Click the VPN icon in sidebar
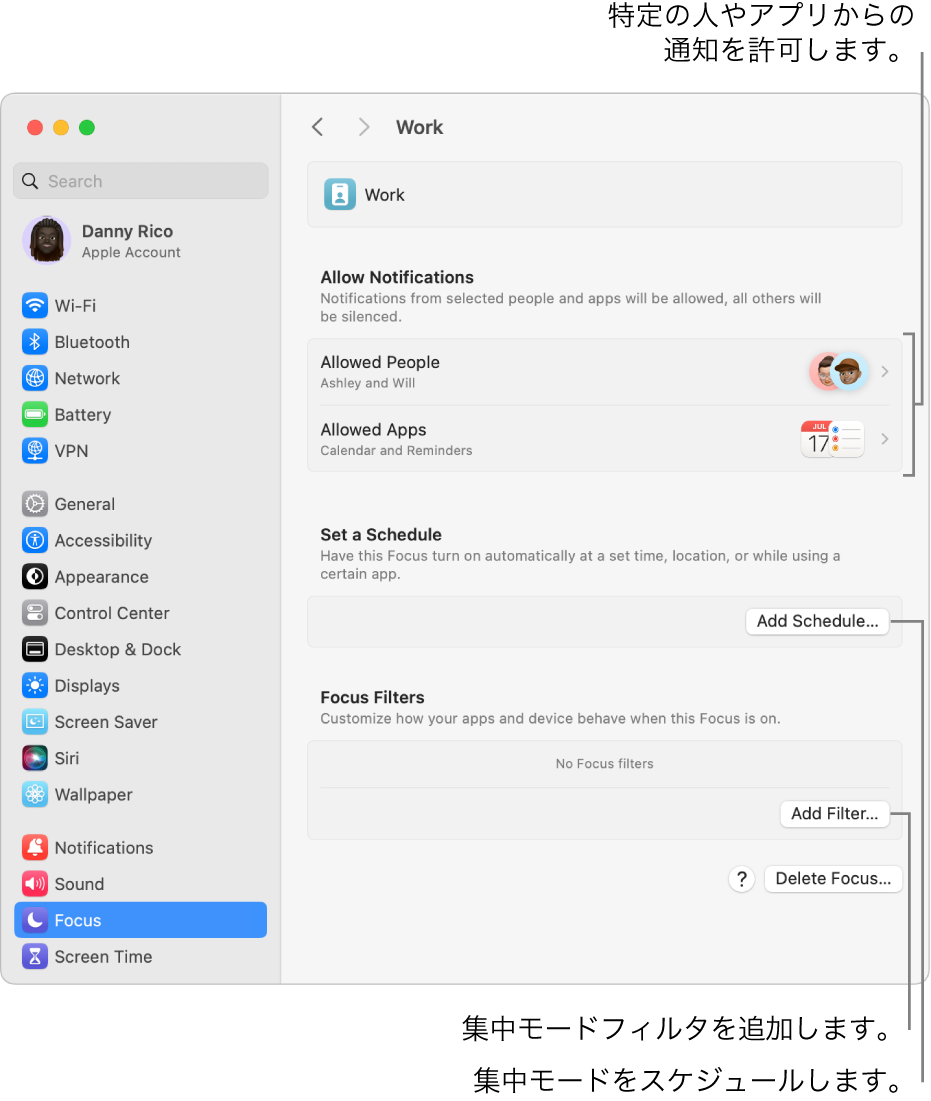 click(x=34, y=451)
